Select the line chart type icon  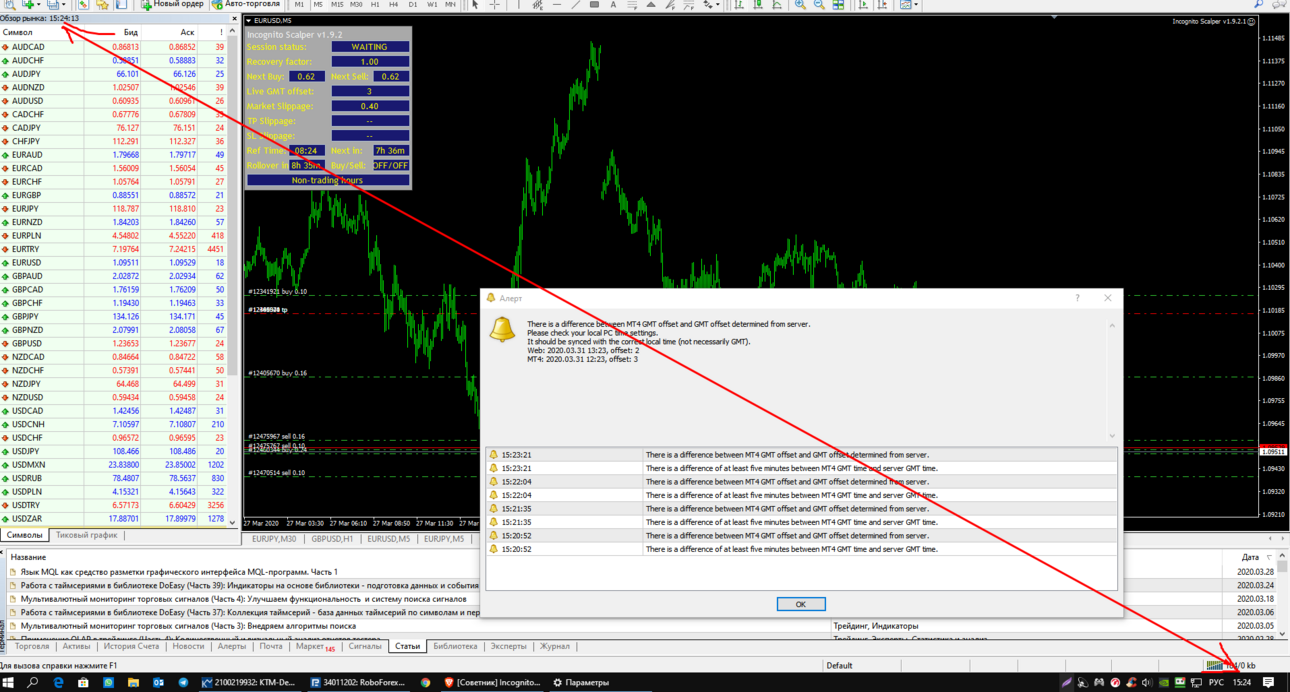pyautogui.click(x=777, y=4)
